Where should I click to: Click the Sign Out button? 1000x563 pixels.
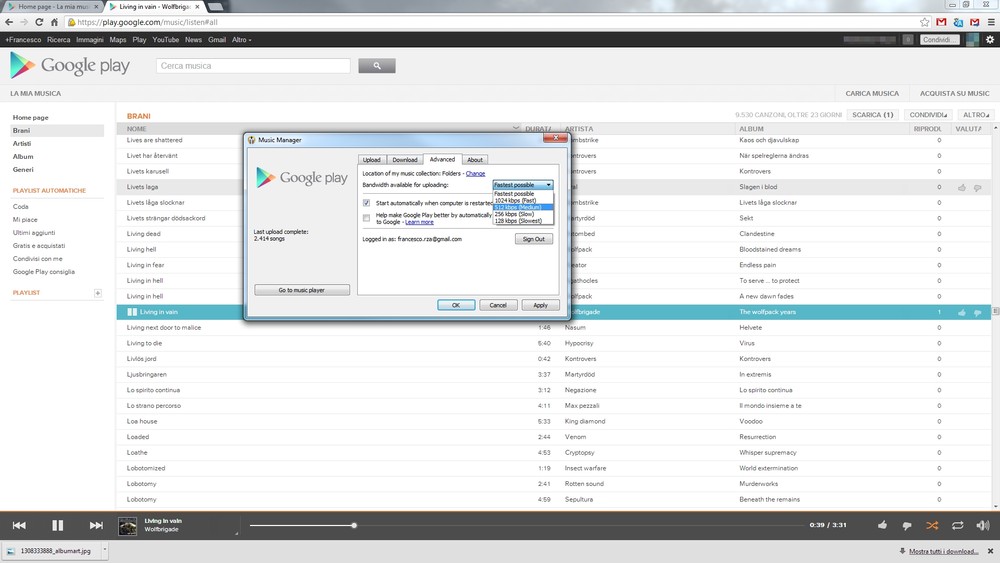click(x=534, y=239)
